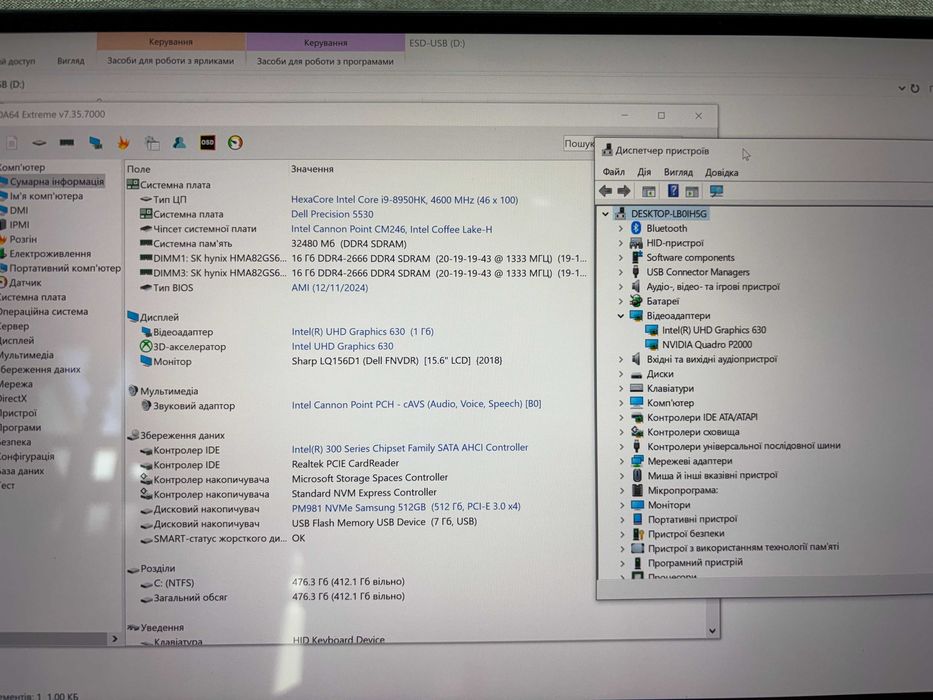Switch to Засоби для роботи з ярликами tab
The height and width of the screenshot is (700, 933).
(170, 61)
